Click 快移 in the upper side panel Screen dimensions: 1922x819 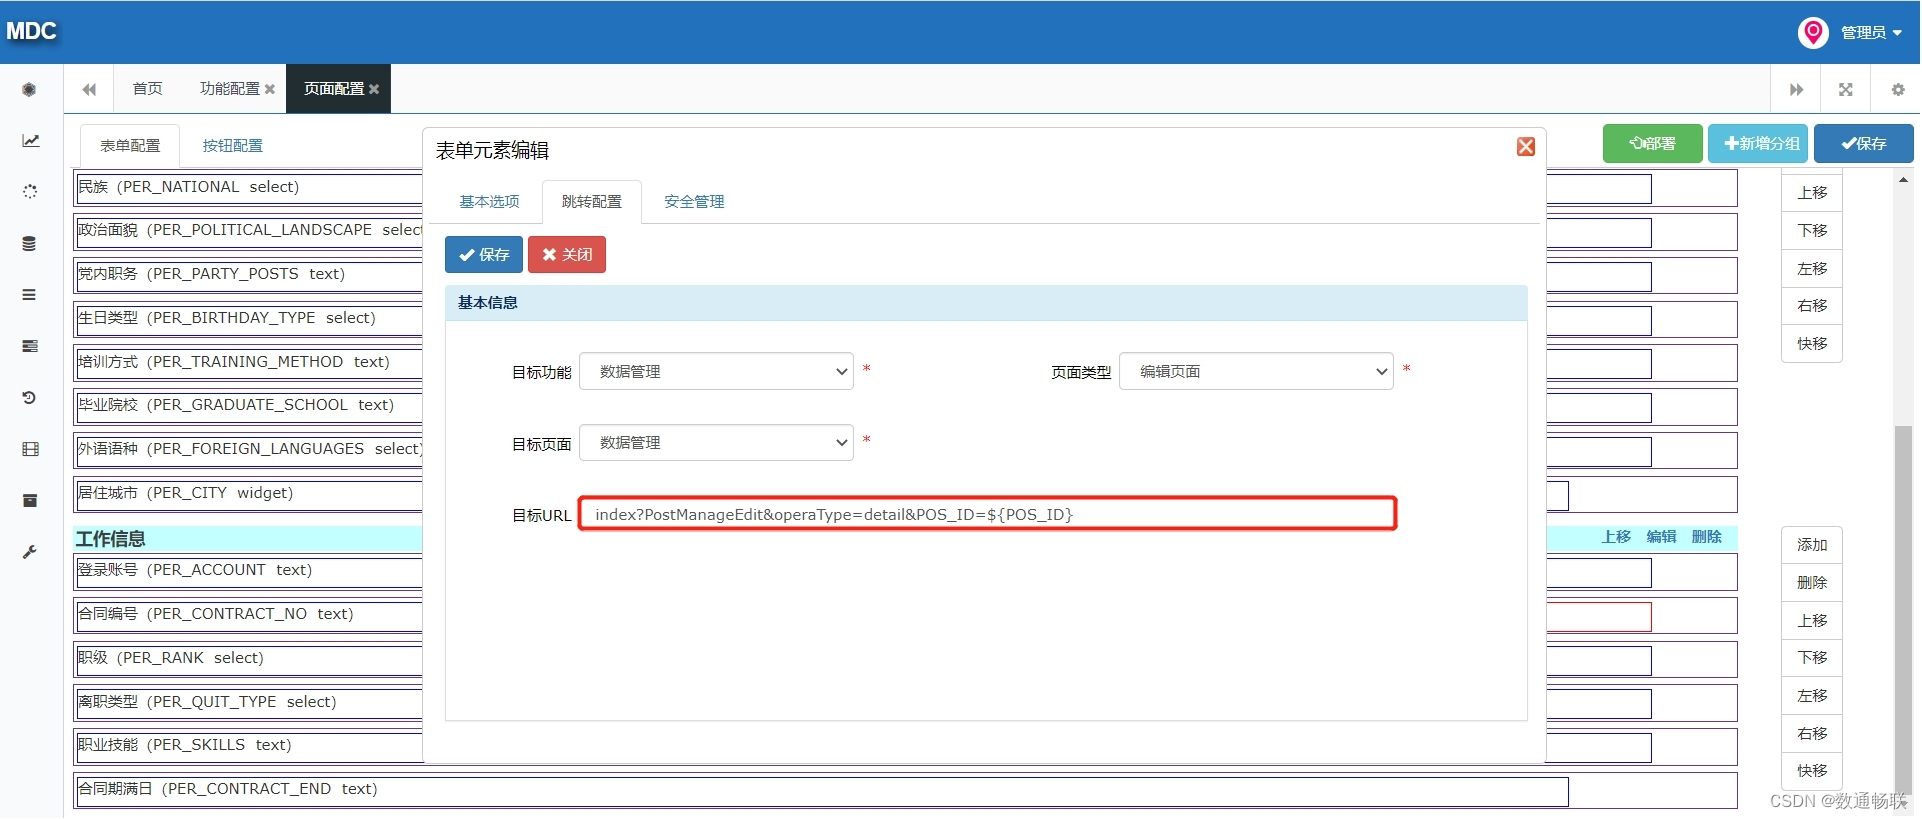pos(1812,344)
